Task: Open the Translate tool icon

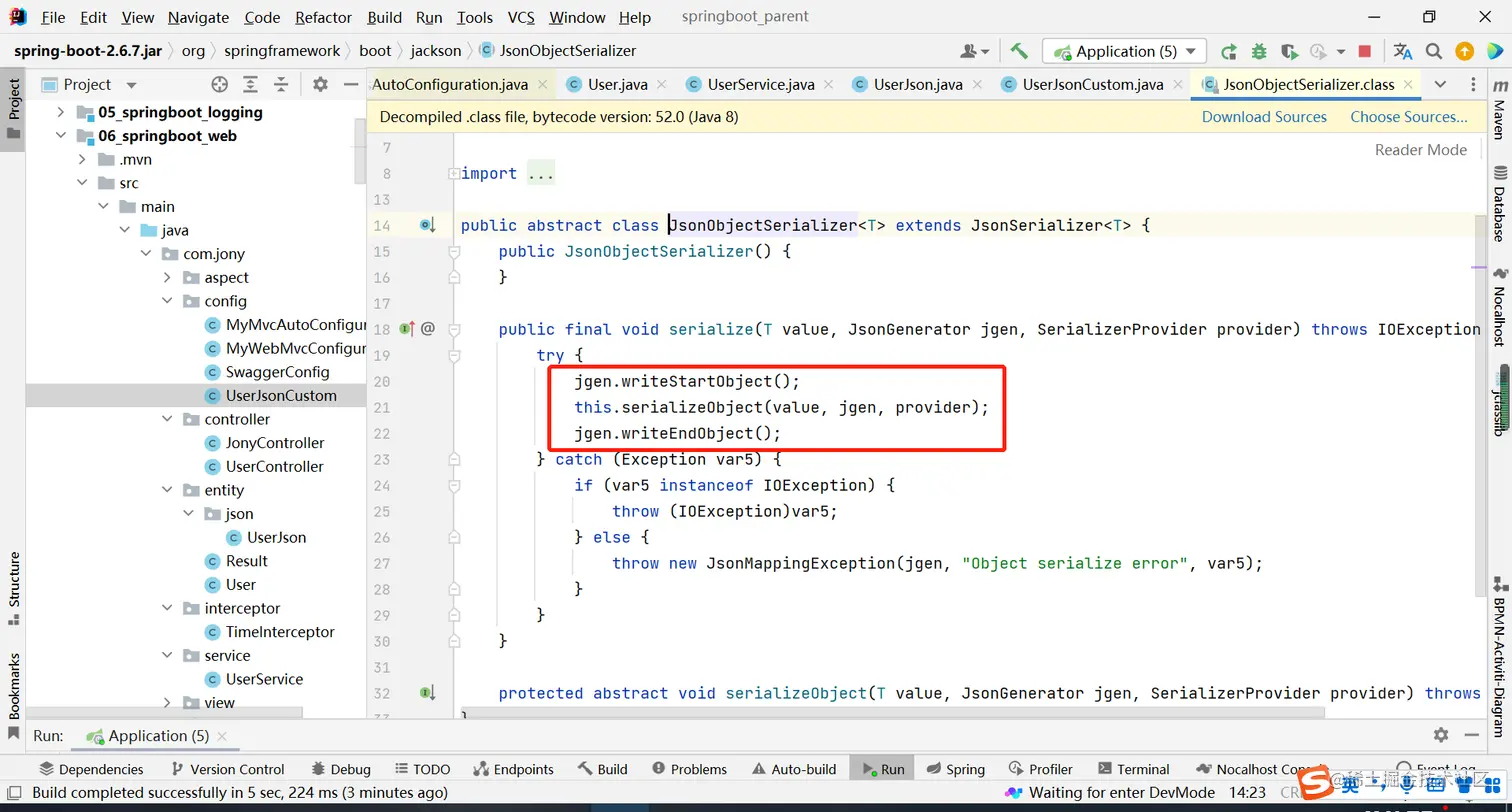Action: point(1403,51)
